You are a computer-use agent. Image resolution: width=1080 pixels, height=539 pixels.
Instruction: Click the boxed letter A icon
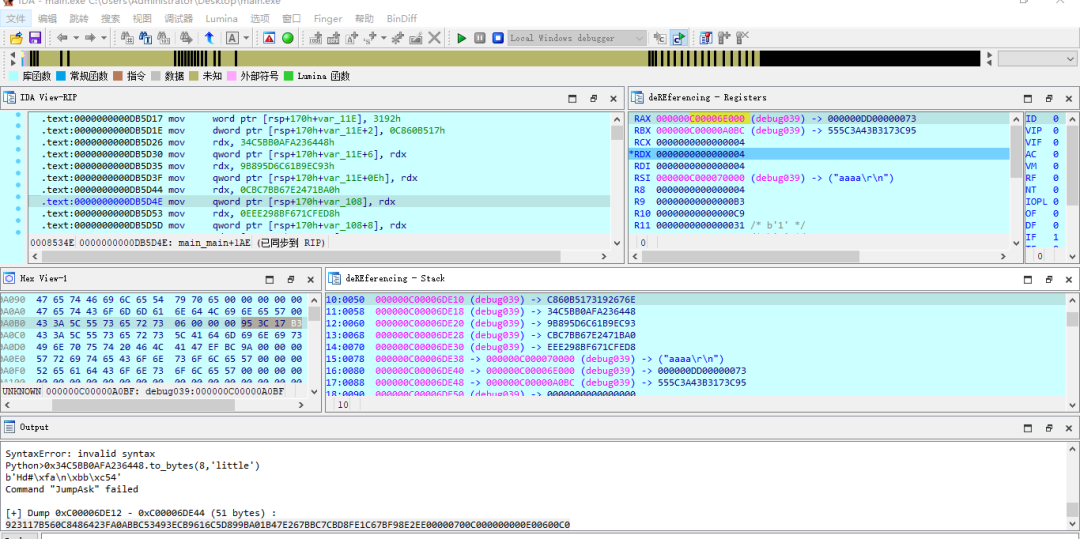[x=232, y=38]
